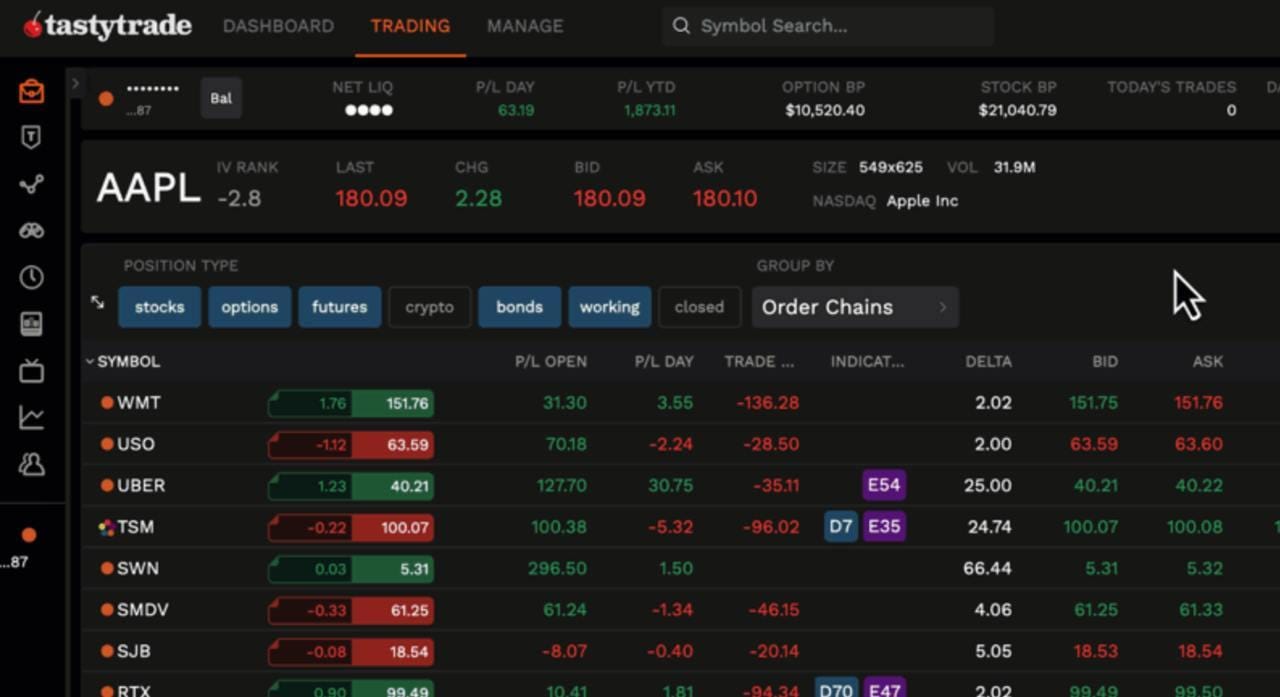
Task: Click the orange dot next to WMT
Action: (x=107, y=403)
